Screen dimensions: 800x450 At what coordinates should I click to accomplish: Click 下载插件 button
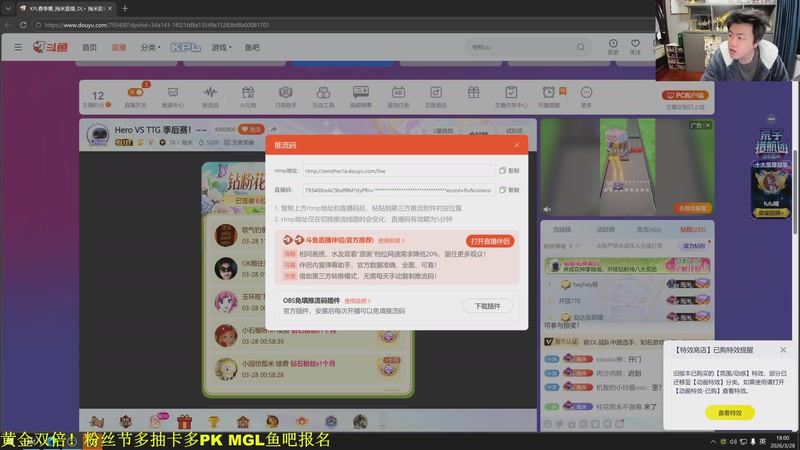pos(487,306)
